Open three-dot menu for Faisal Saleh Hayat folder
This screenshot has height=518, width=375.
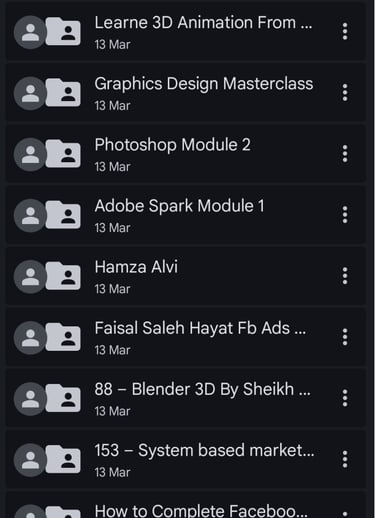(345, 337)
